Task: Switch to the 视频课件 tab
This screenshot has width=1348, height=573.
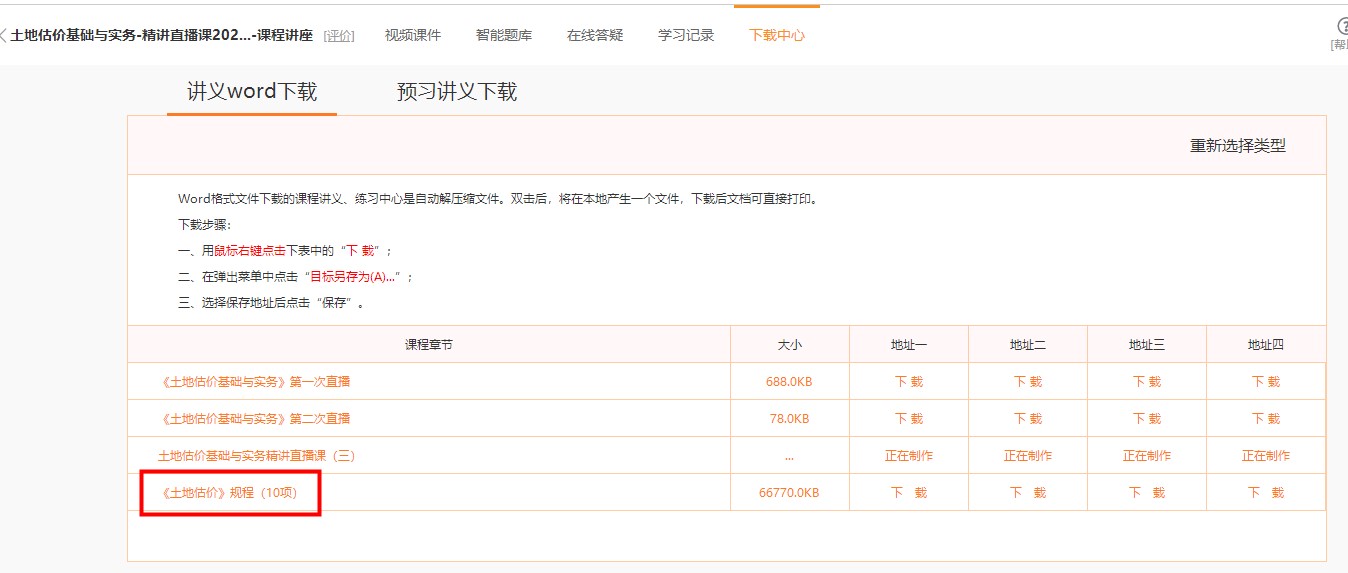Action: (x=413, y=35)
